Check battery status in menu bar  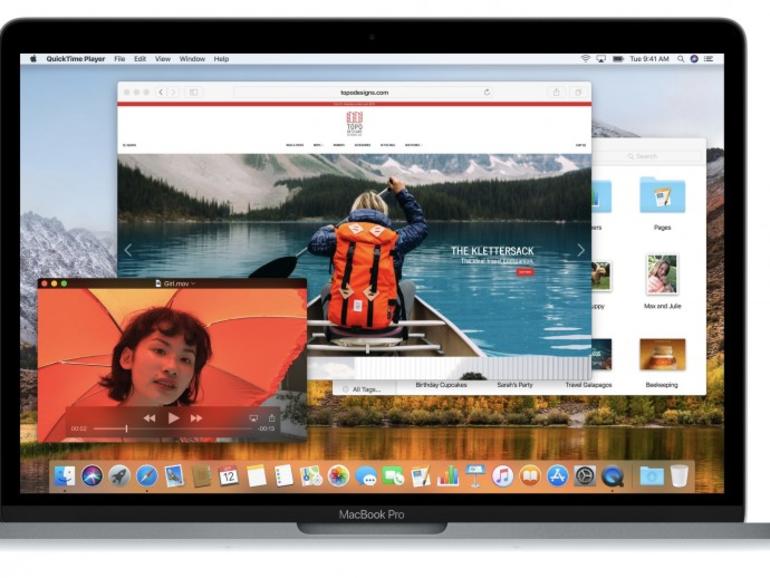click(x=618, y=59)
